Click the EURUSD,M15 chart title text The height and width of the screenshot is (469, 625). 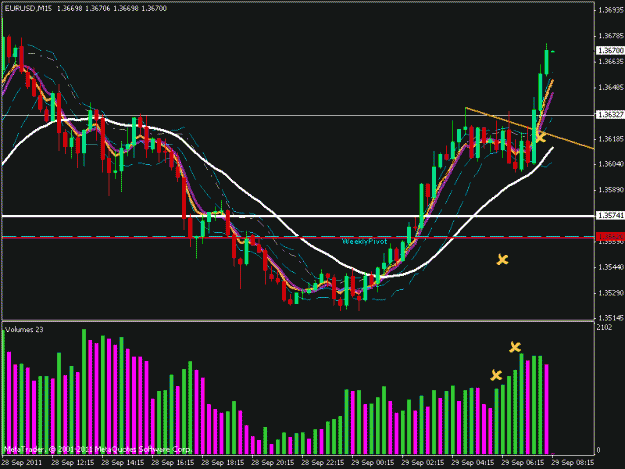click(x=28, y=8)
